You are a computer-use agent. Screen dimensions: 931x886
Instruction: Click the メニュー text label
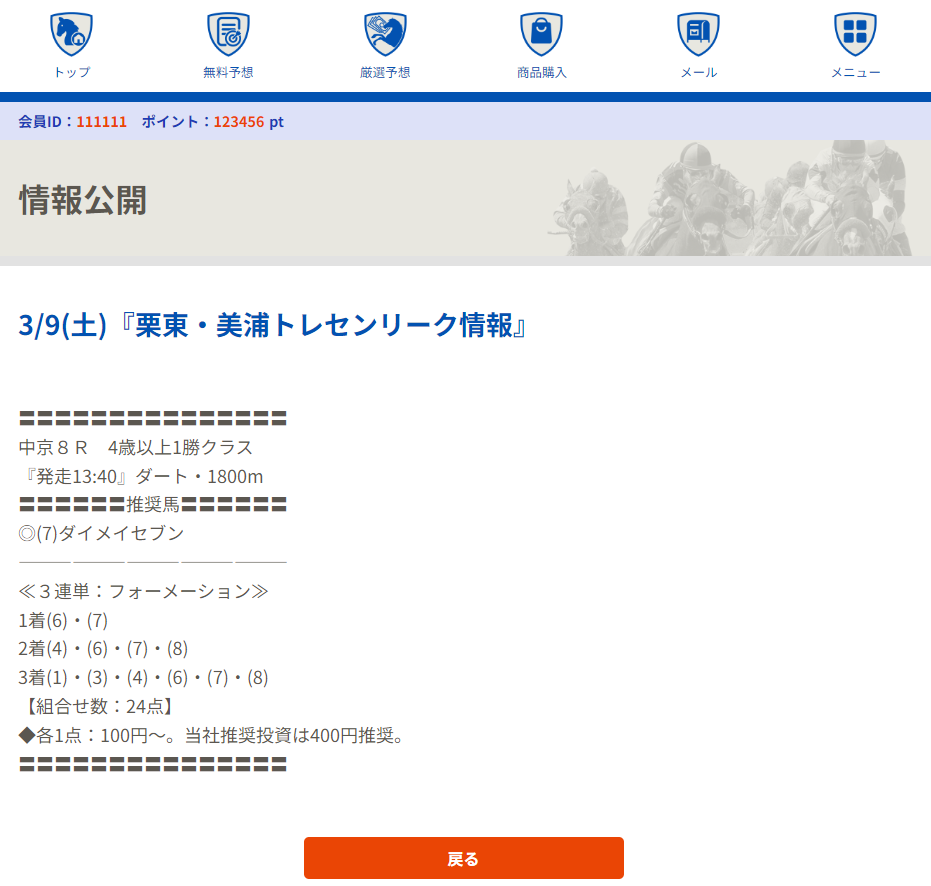855,72
